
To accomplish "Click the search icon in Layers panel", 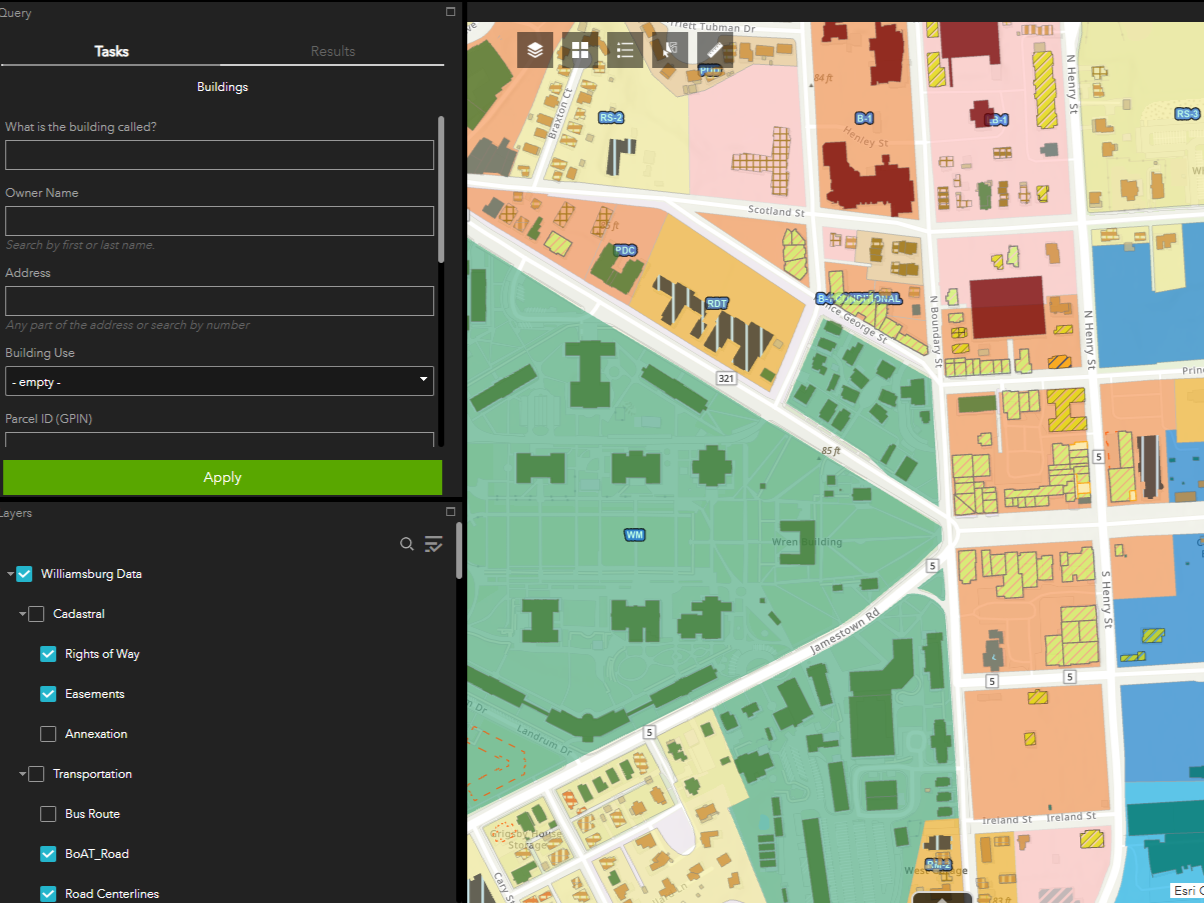I will click(x=407, y=544).
